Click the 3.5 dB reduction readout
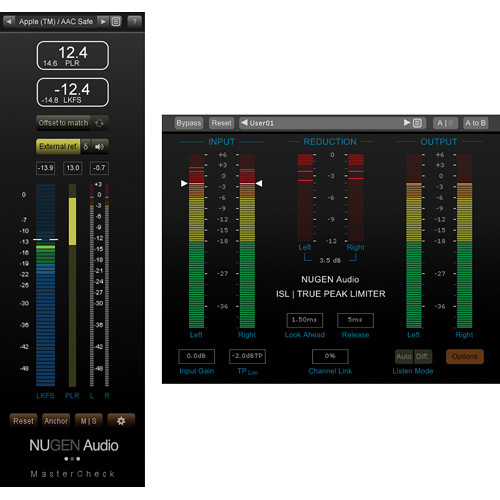Screen dimensions: 500x500 (330, 260)
